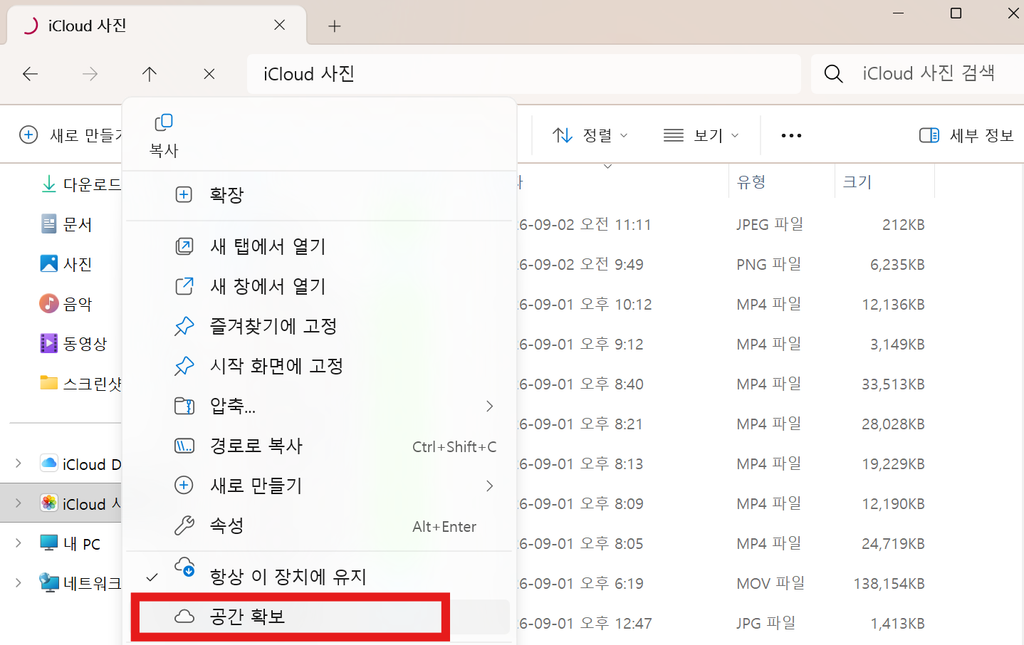This screenshot has height=645, width=1024.
Task: Click the iCloud 사진 address bar
Action: point(524,74)
